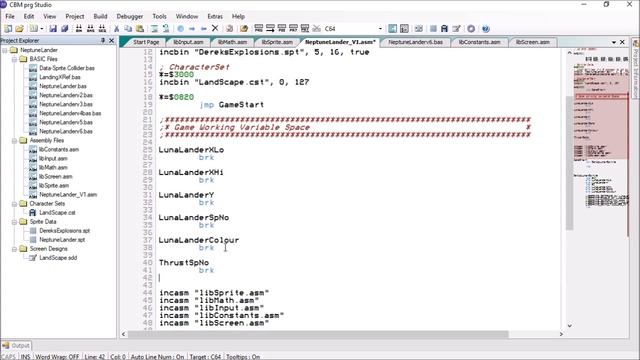The width and height of the screenshot is (640, 360).
Task: Select LandScape.sdd in Project Explorer
Action: click(x=58, y=258)
